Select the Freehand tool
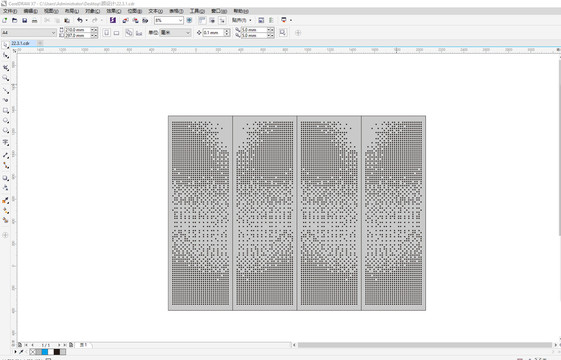Viewport: 561px width, 360px height. 5,91
